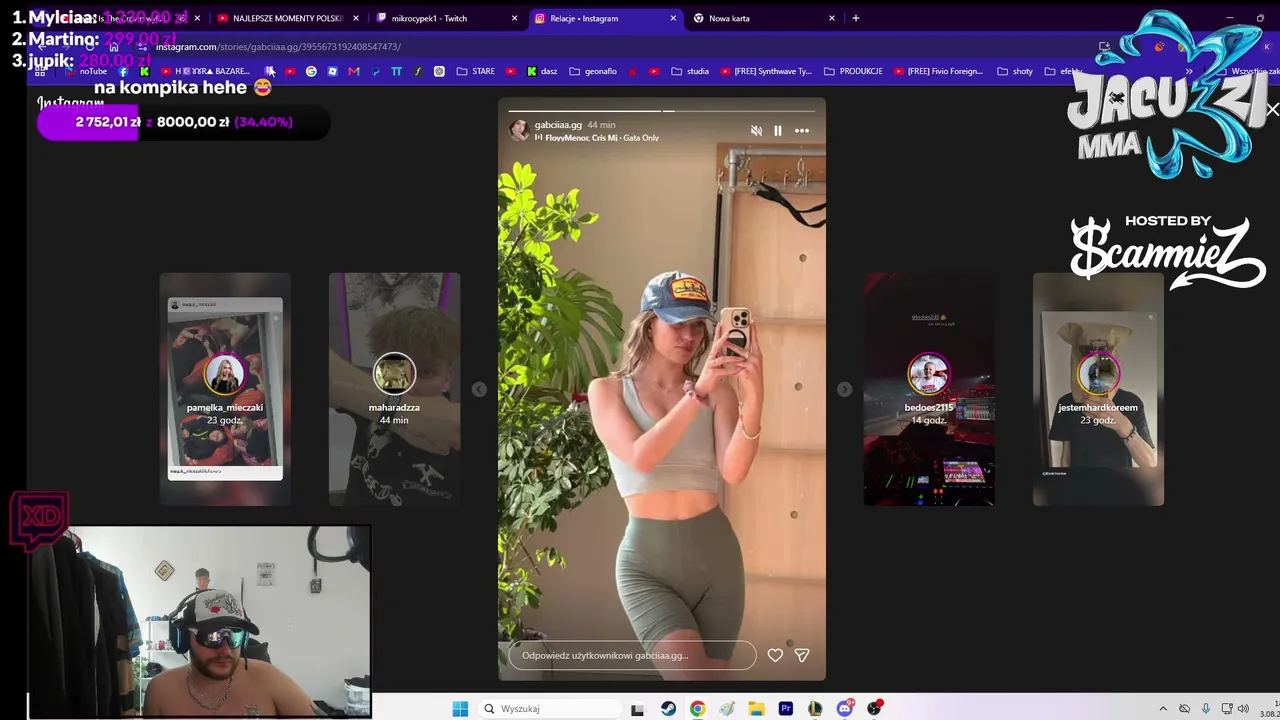1280x720 pixels.
Task: Open League of Legends from the taskbar
Action: 815,709
